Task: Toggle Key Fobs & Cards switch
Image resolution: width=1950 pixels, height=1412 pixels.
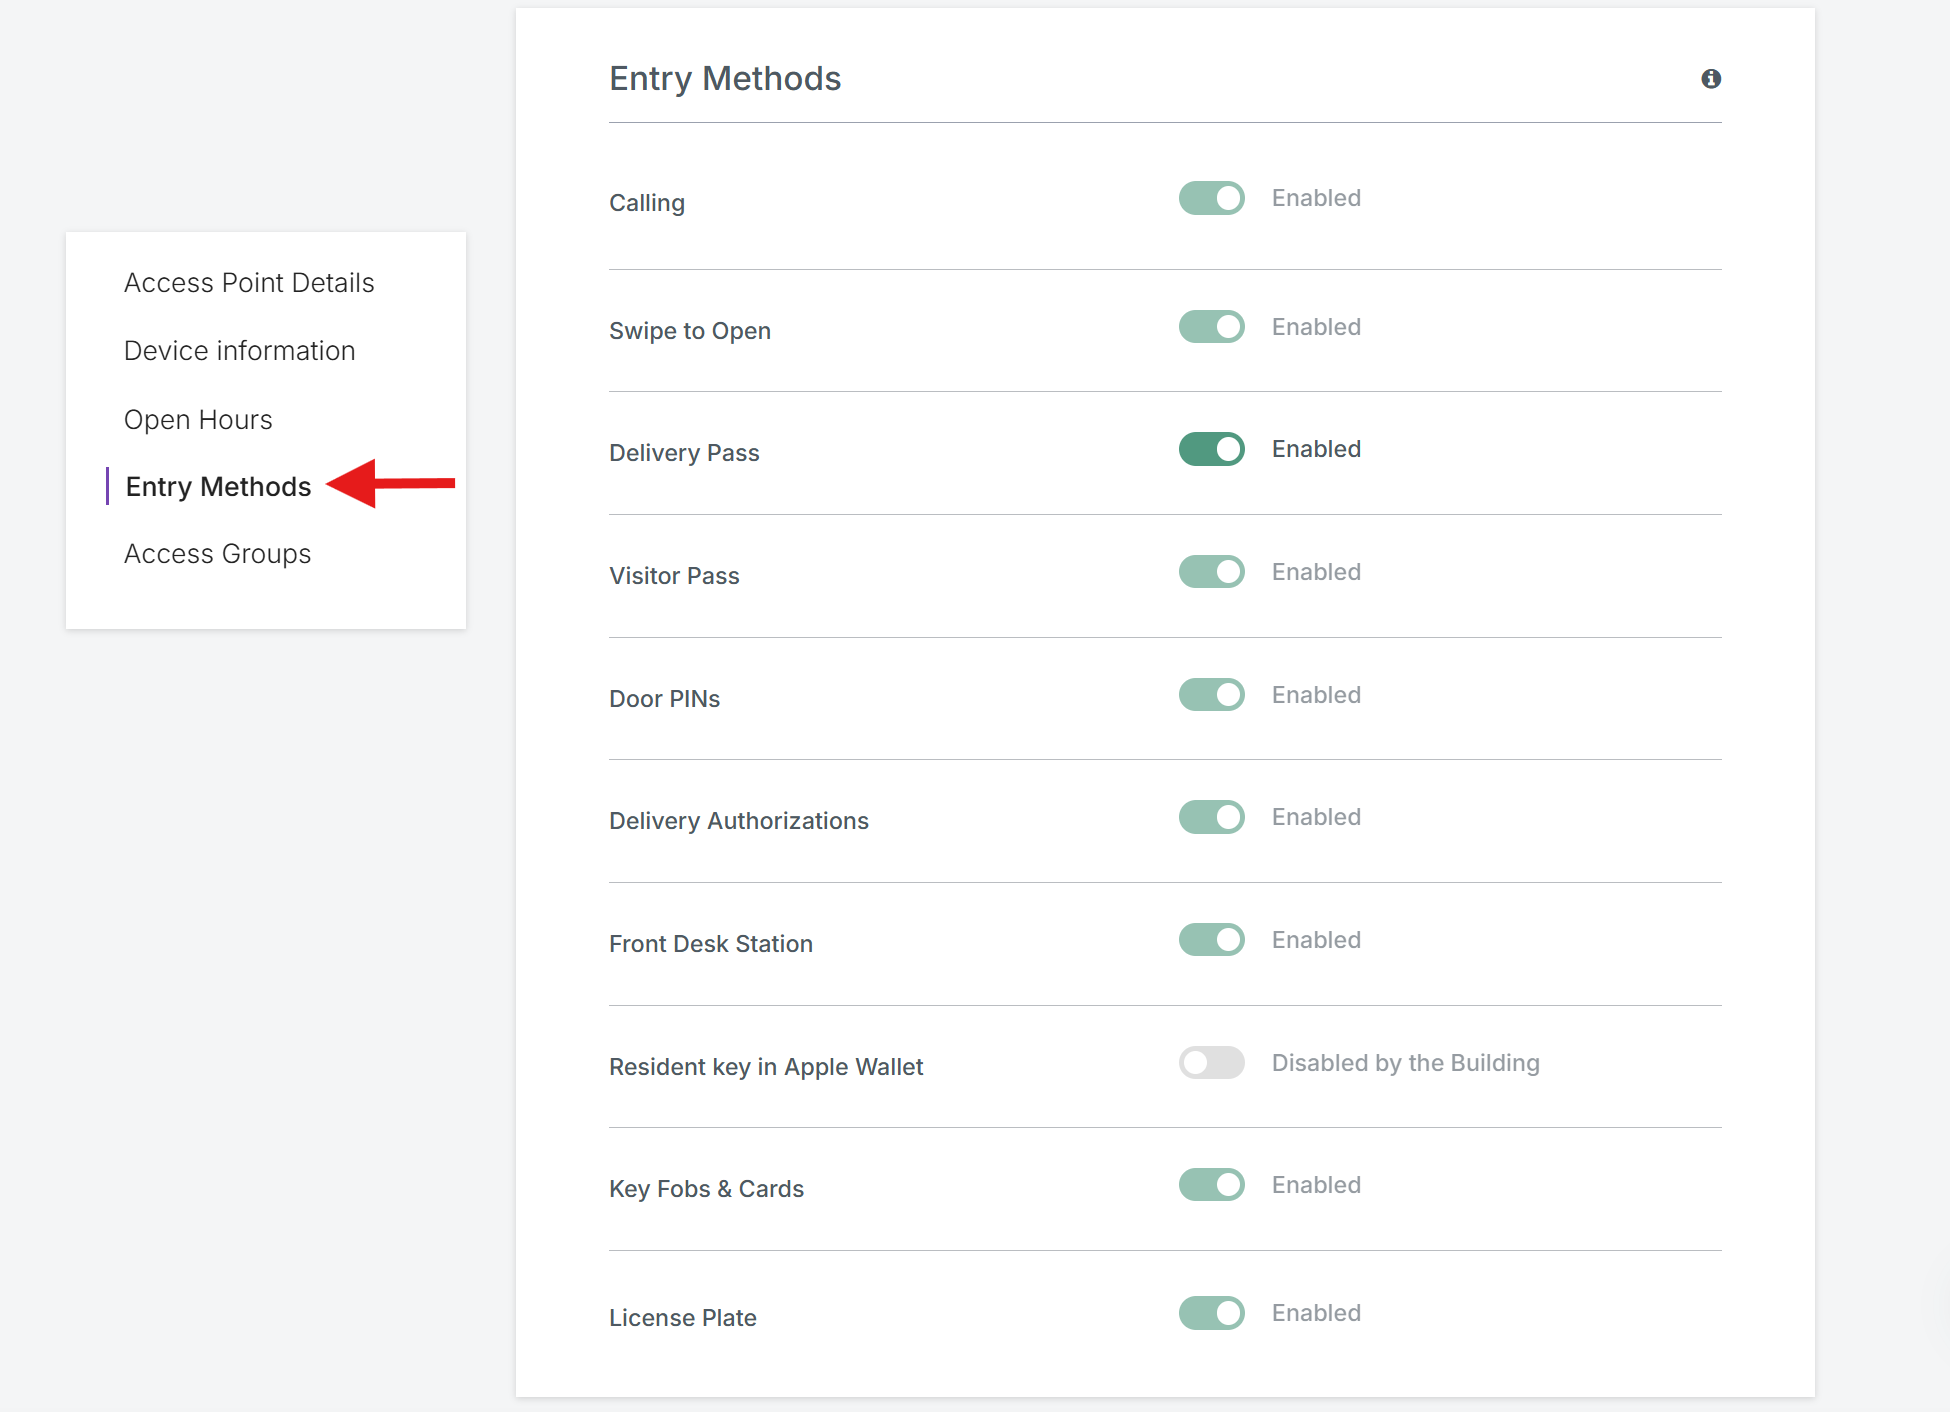Action: (x=1211, y=1185)
